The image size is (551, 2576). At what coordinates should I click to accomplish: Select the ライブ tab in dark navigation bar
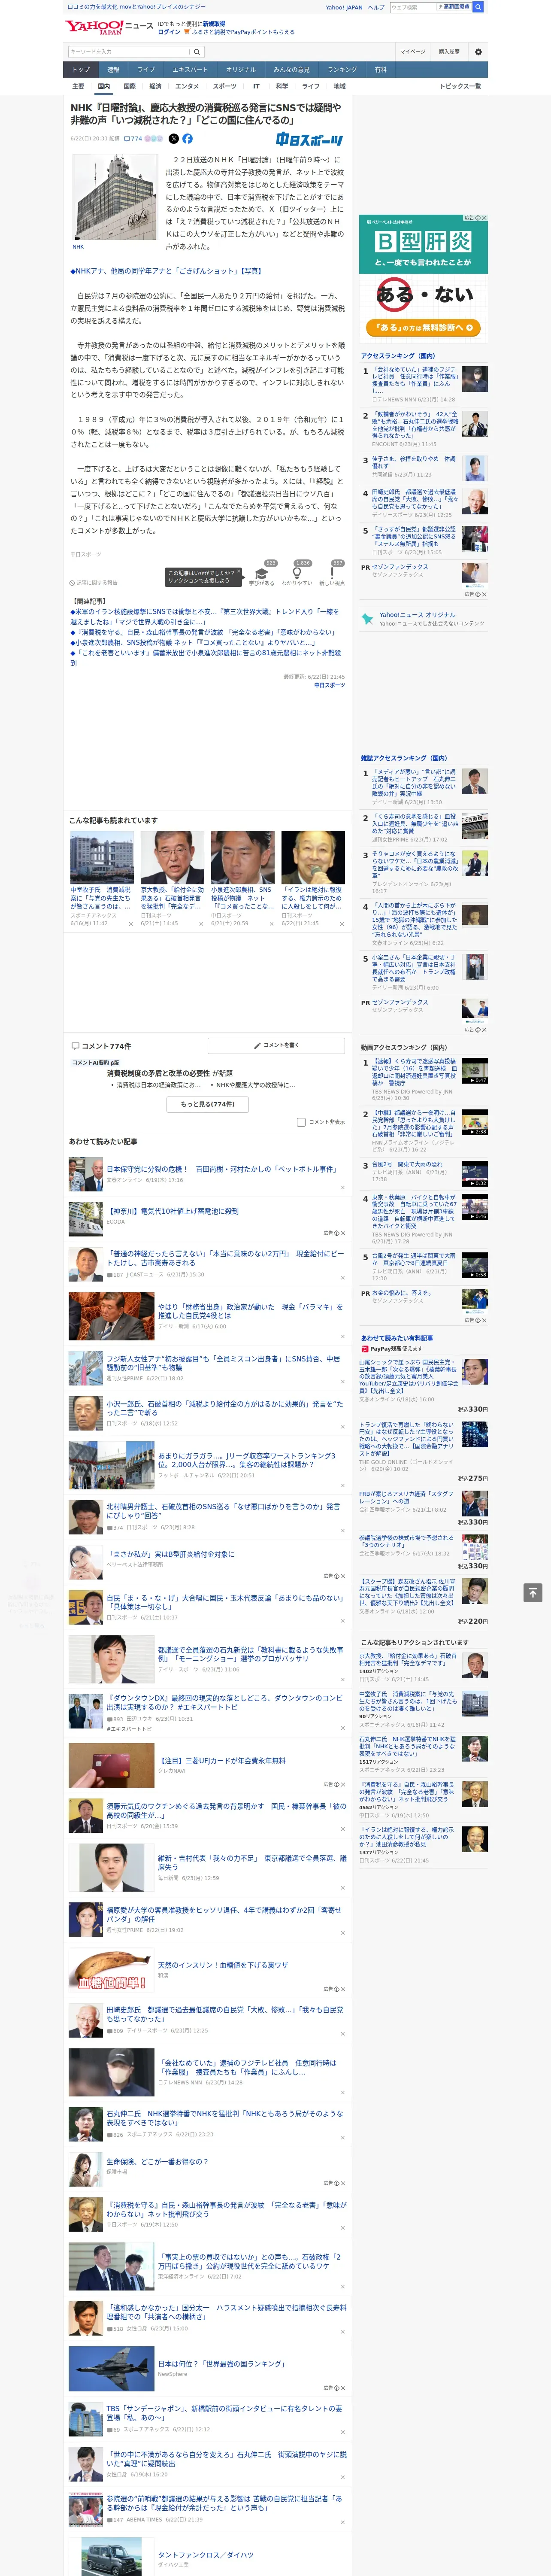(x=146, y=70)
